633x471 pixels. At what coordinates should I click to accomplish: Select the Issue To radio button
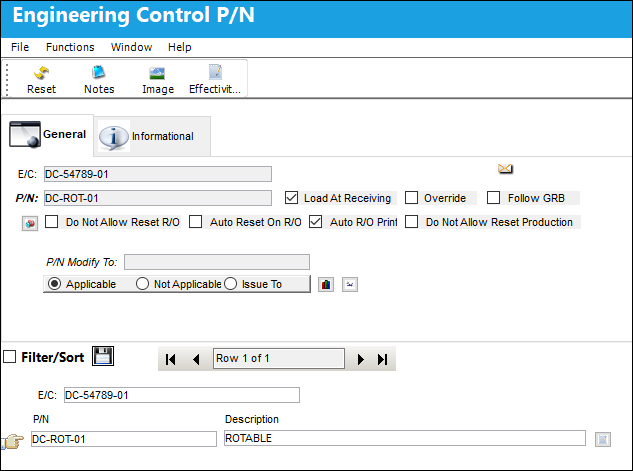231,284
